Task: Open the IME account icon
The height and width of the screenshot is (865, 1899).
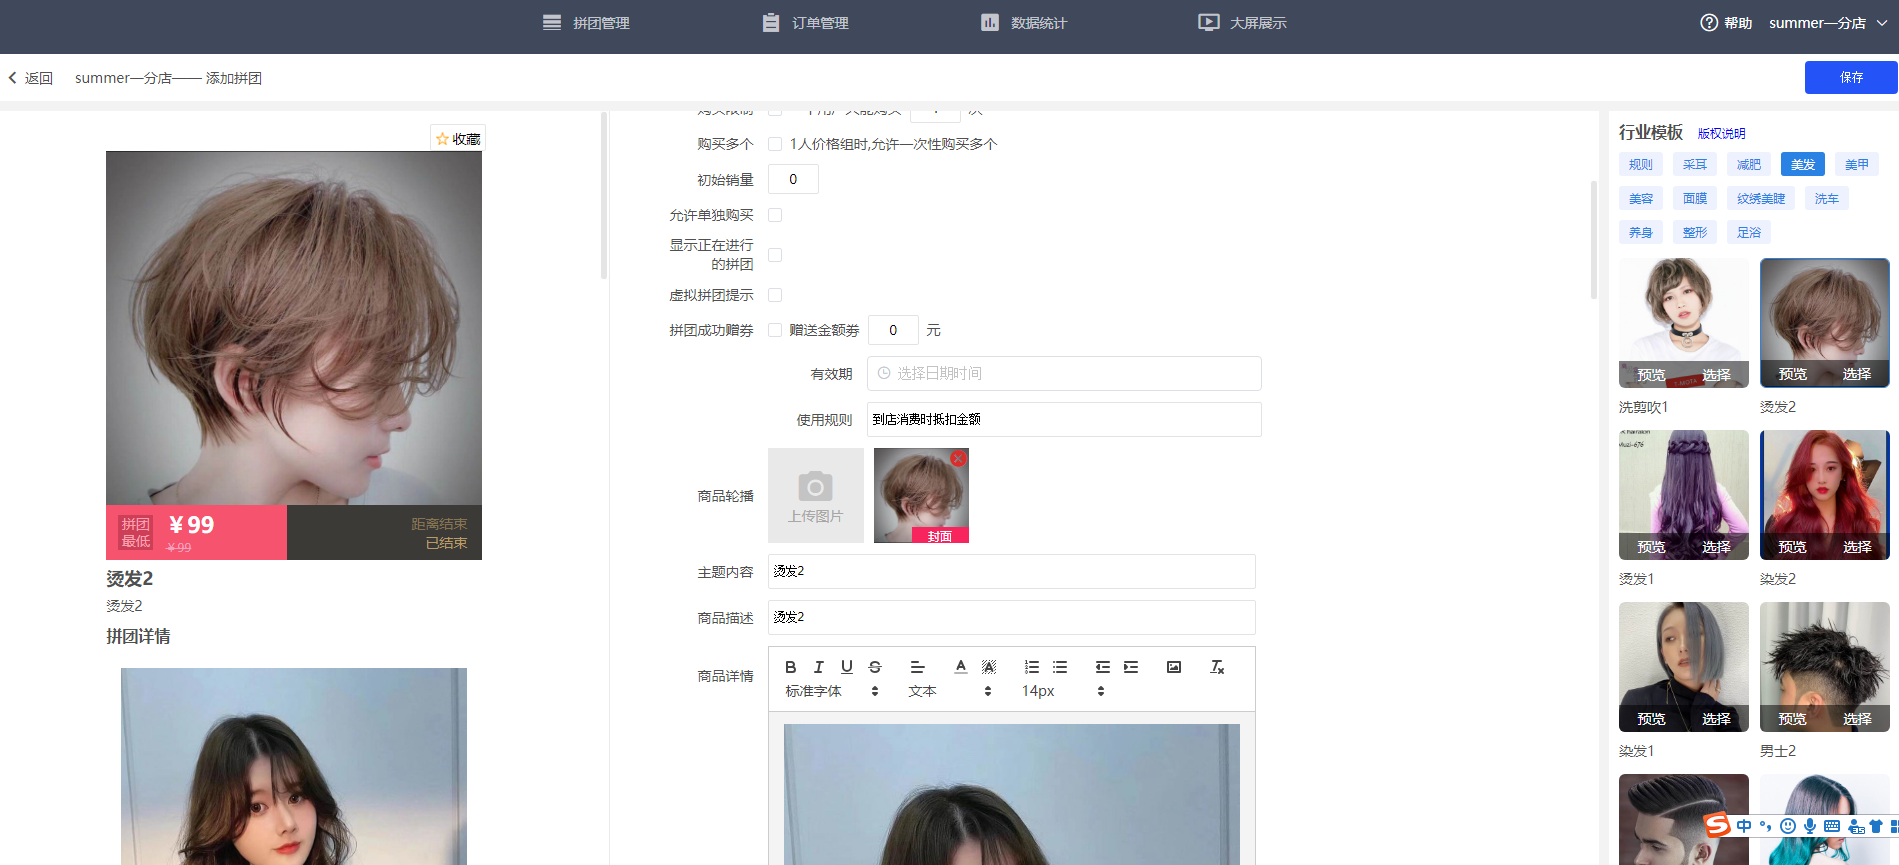Action: [1856, 826]
